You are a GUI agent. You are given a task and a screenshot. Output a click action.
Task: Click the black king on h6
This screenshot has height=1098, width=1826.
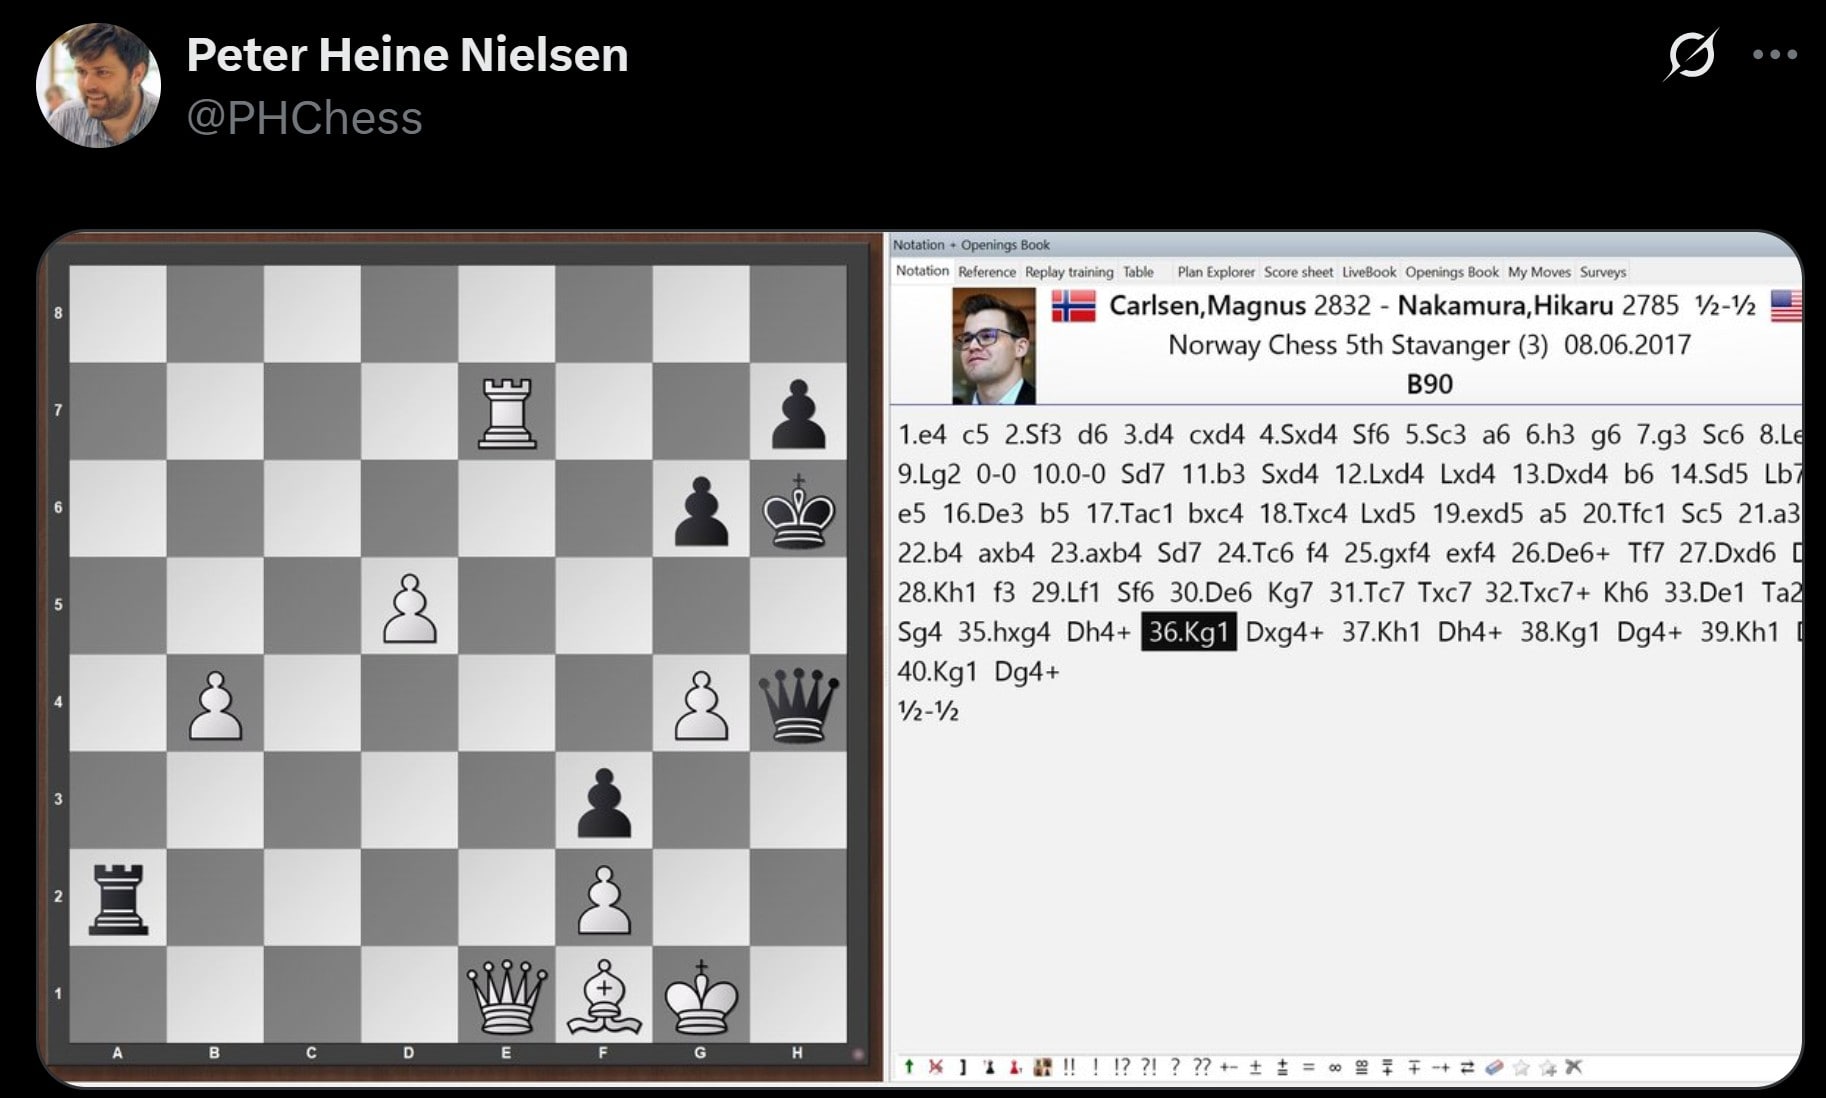[798, 510]
